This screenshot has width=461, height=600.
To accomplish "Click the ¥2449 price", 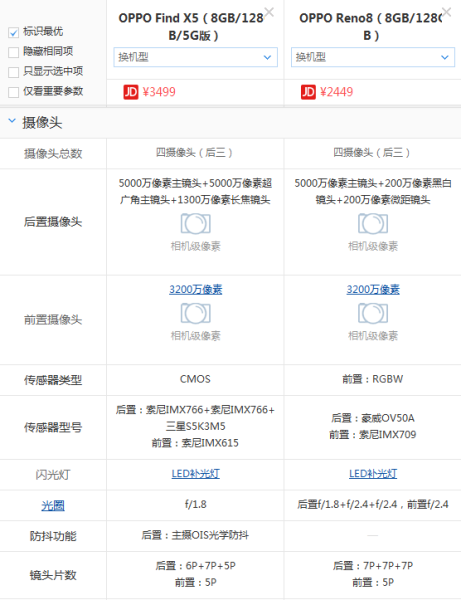I will point(336,92).
